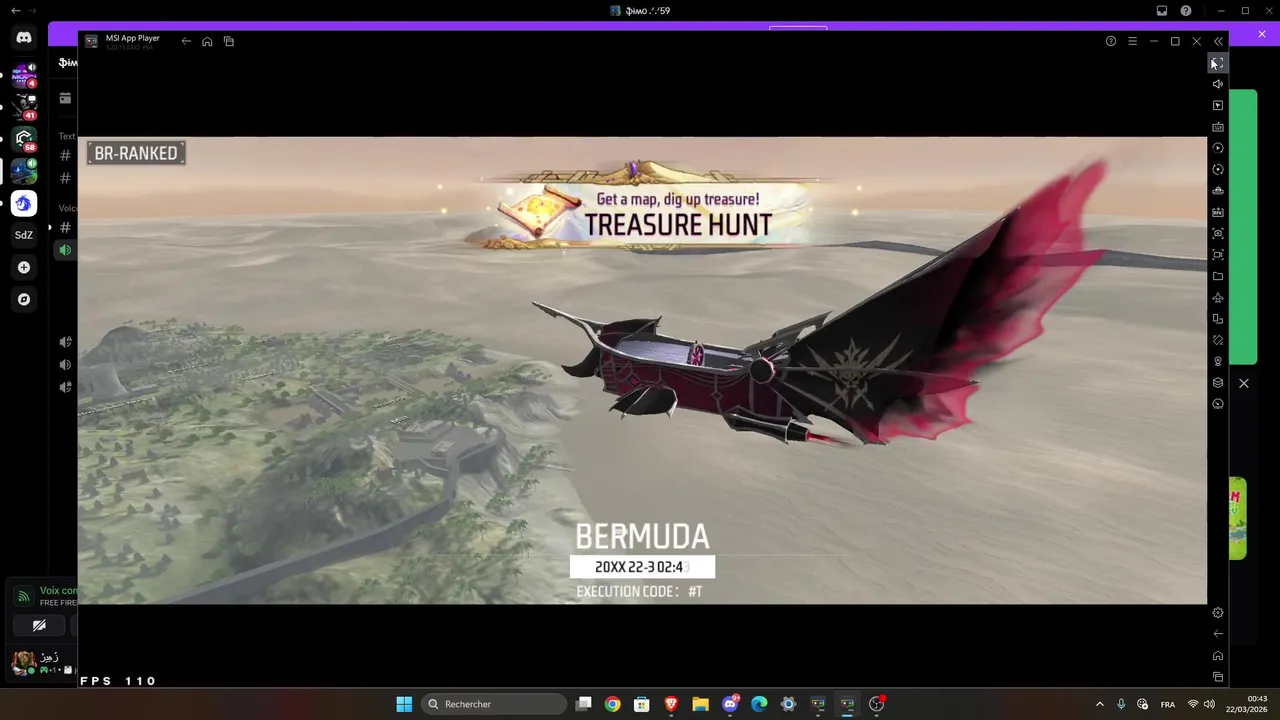Open recent apps icon in bottom sidebar
Screen dimensions: 1280x720
click(1217, 677)
